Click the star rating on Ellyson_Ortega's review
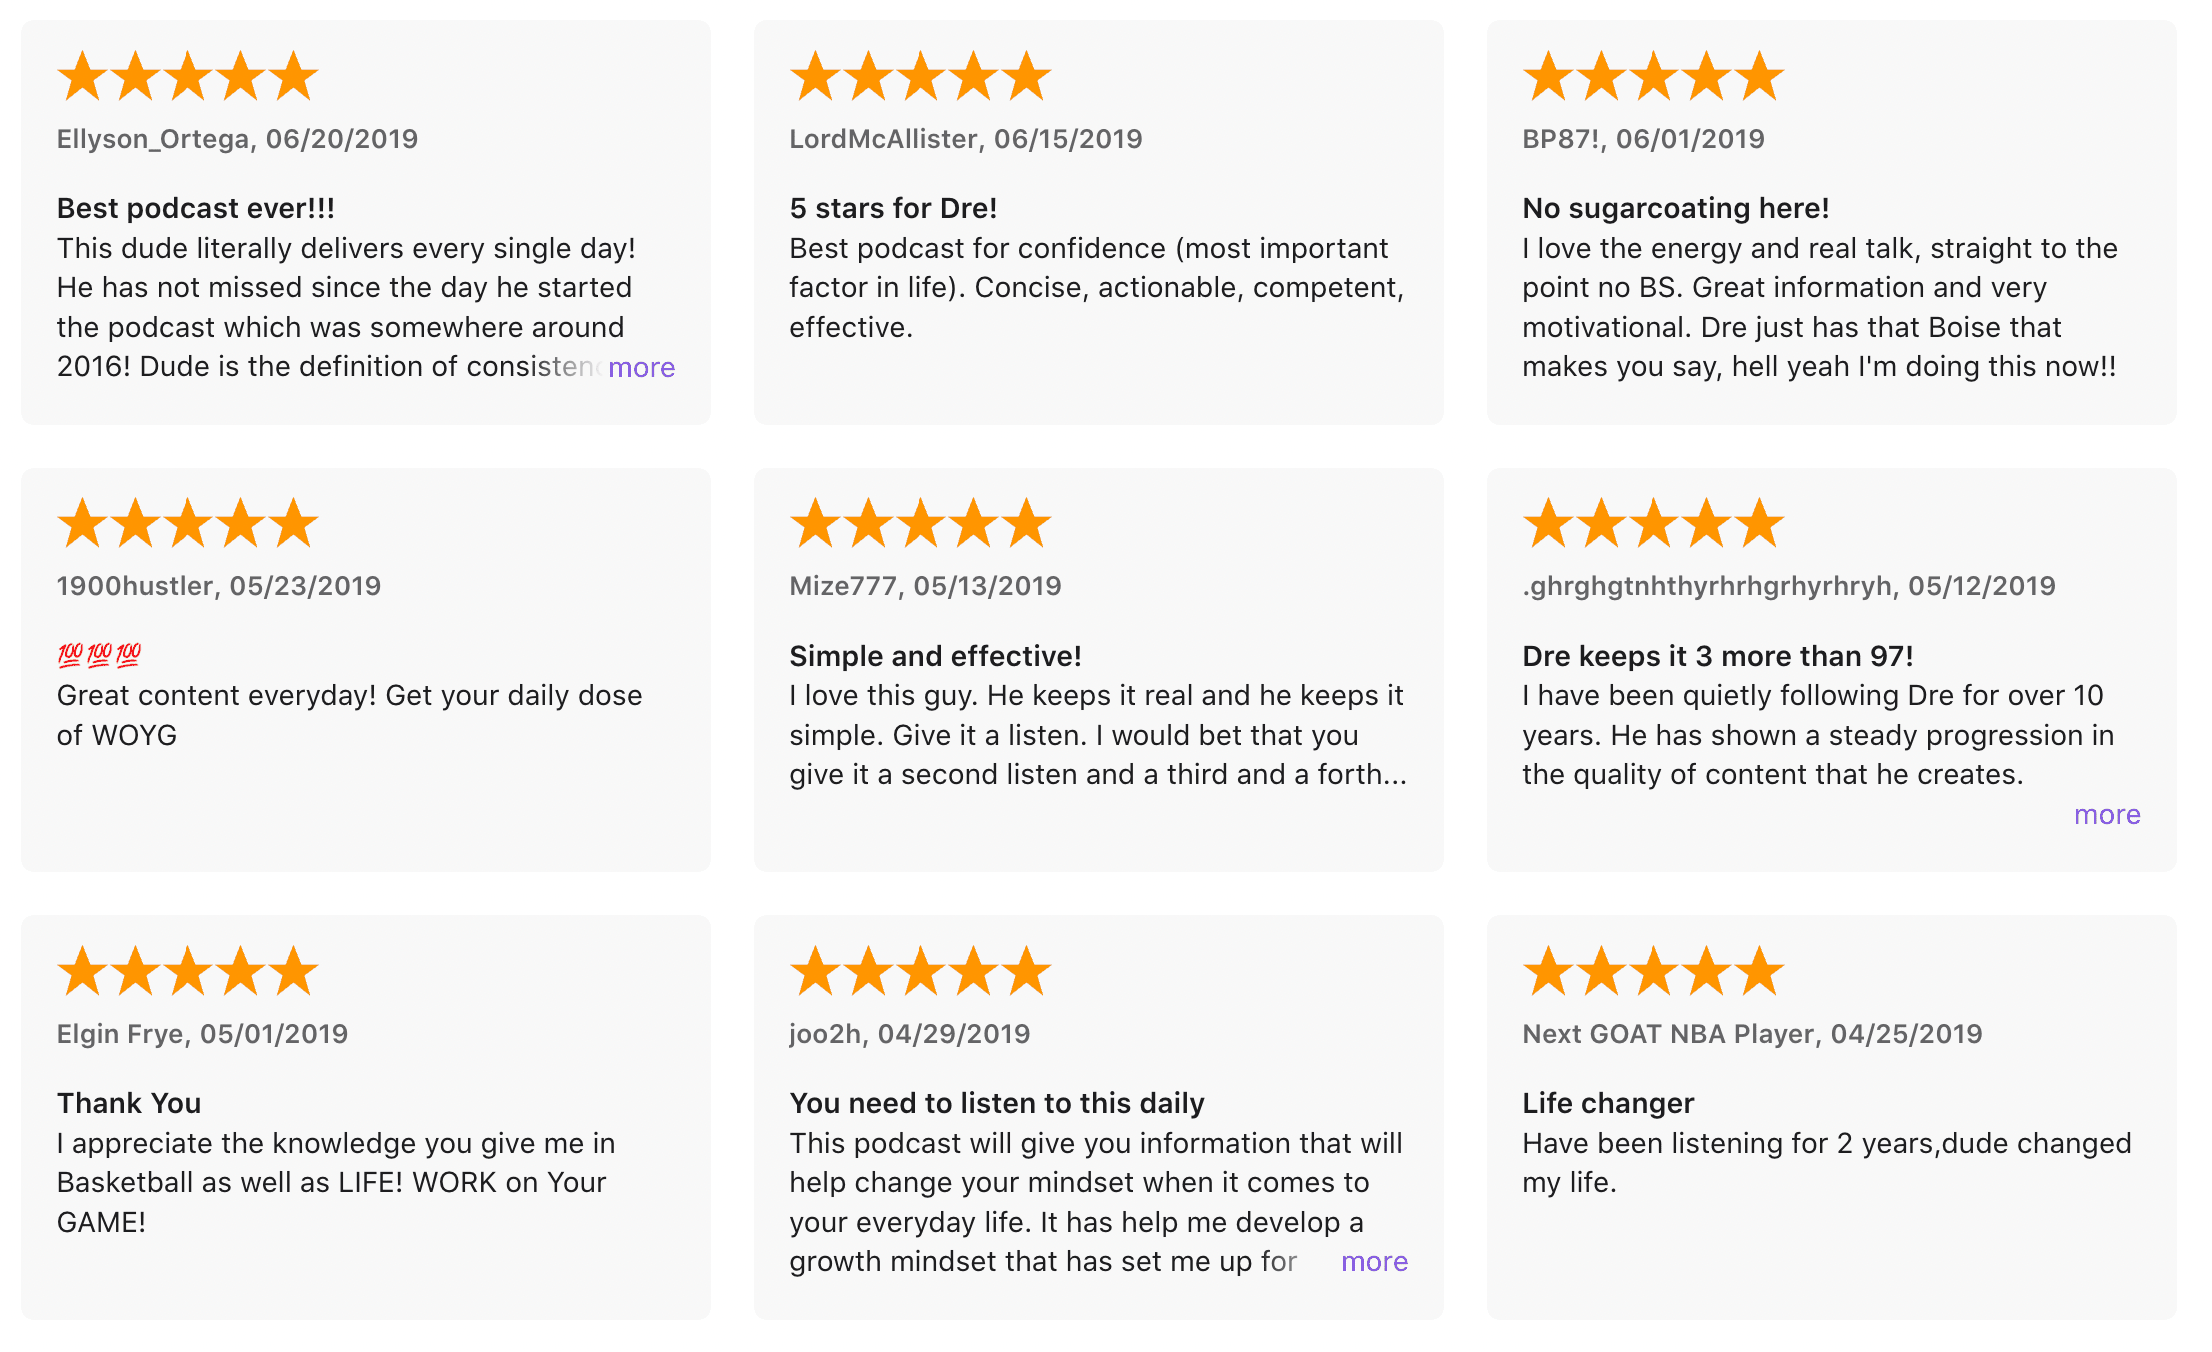 [187, 77]
